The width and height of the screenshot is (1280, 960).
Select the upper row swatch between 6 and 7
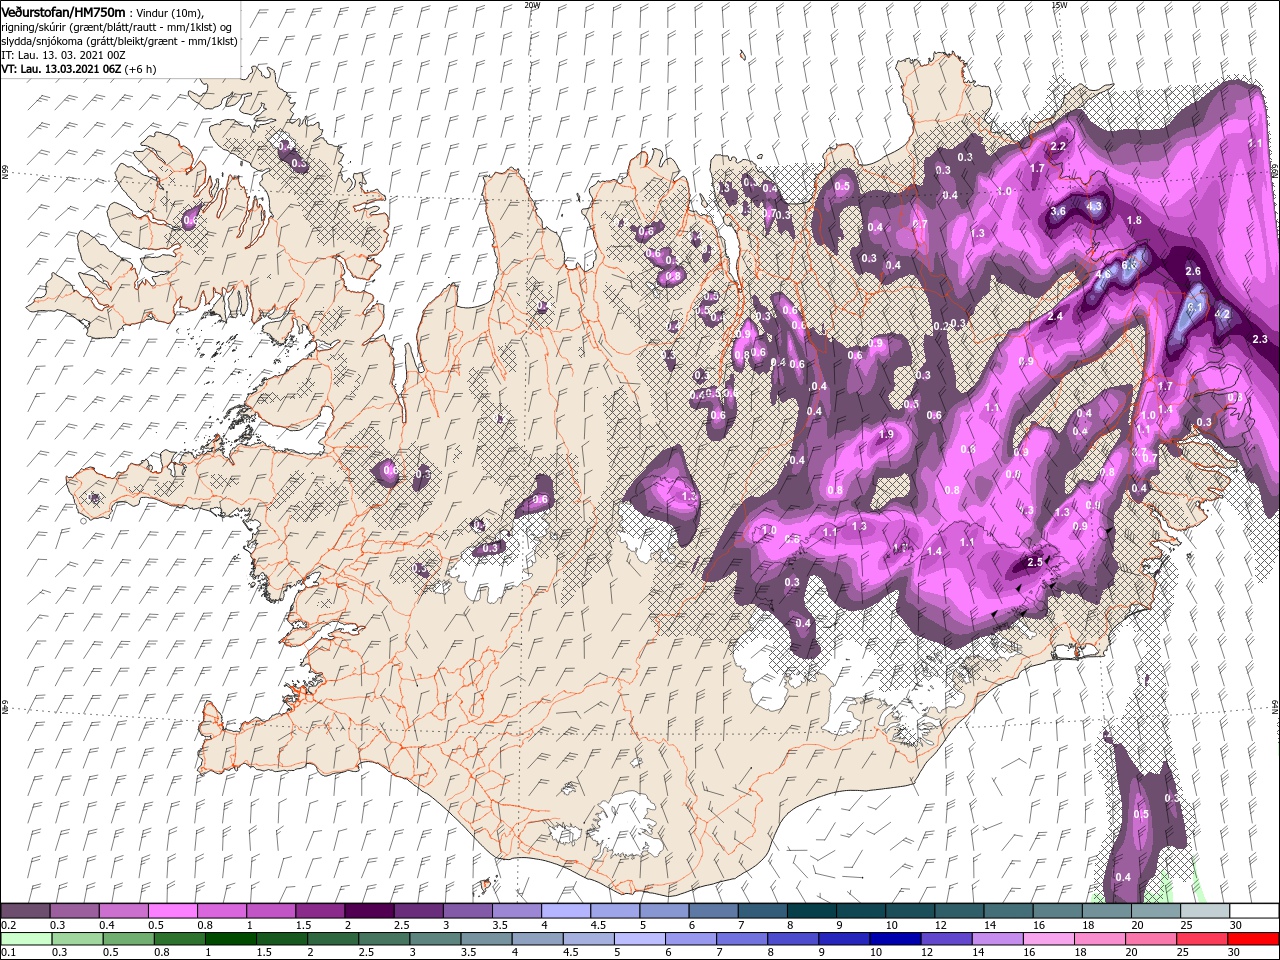[713, 911]
